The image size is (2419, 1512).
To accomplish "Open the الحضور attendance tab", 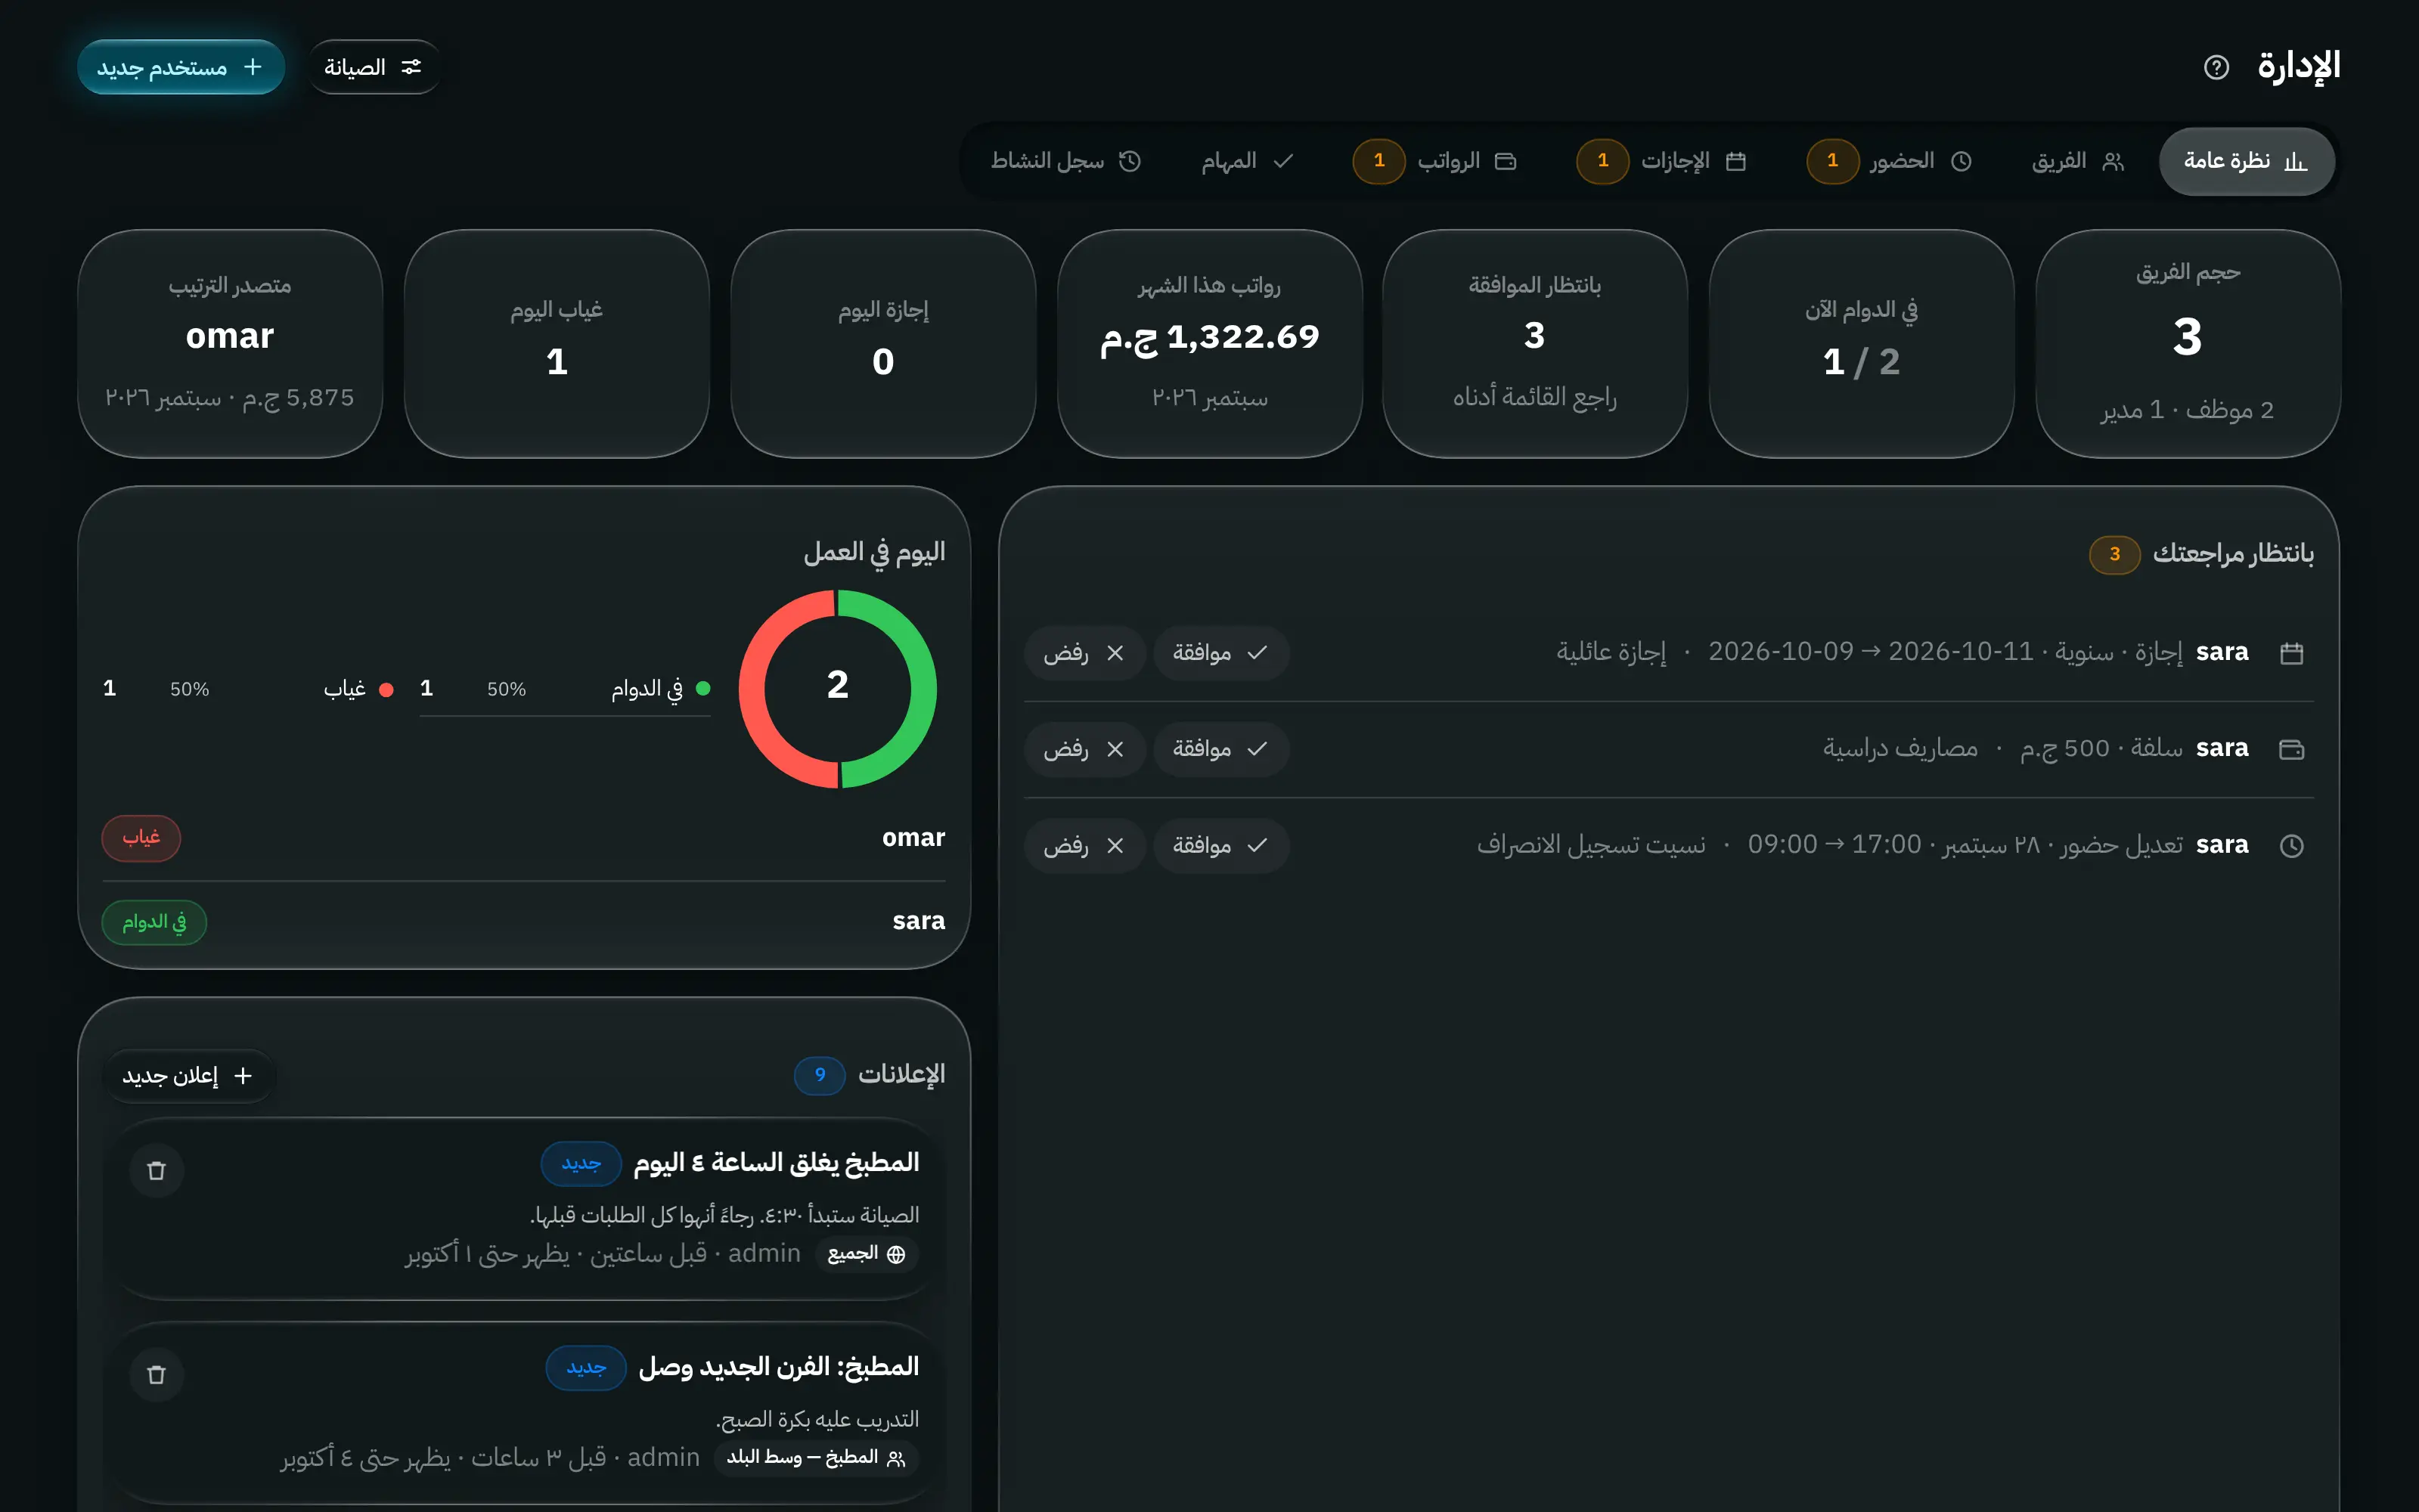I will tap(1890, 161).
